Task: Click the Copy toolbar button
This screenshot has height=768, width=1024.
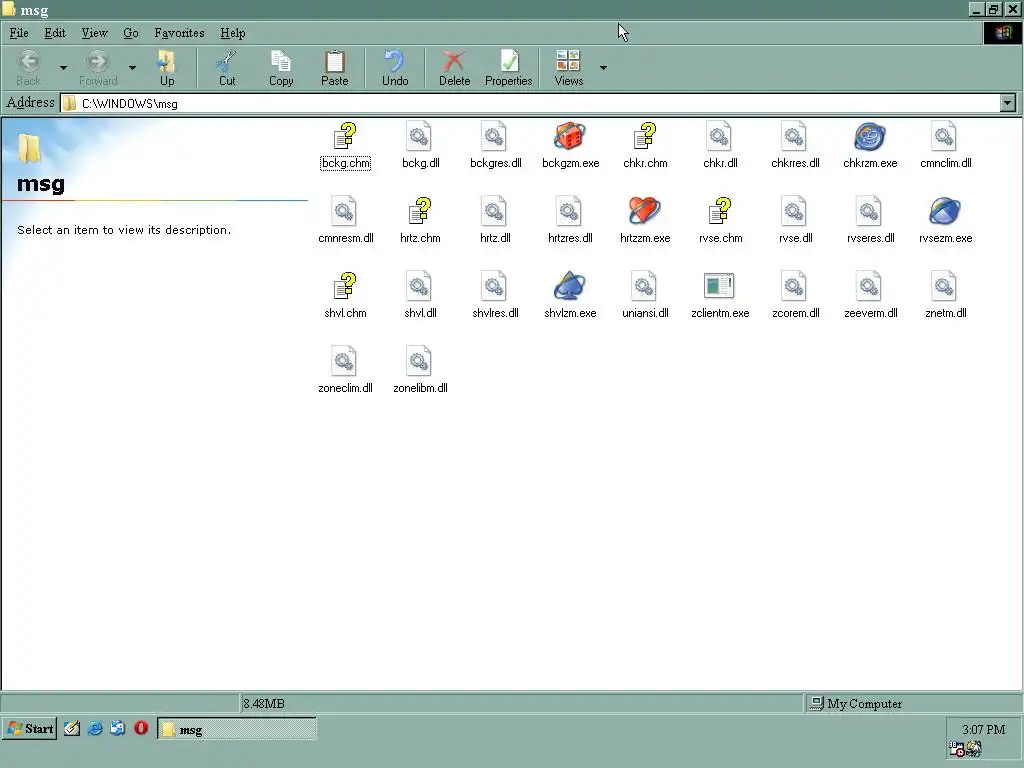Action: (281, 68)
